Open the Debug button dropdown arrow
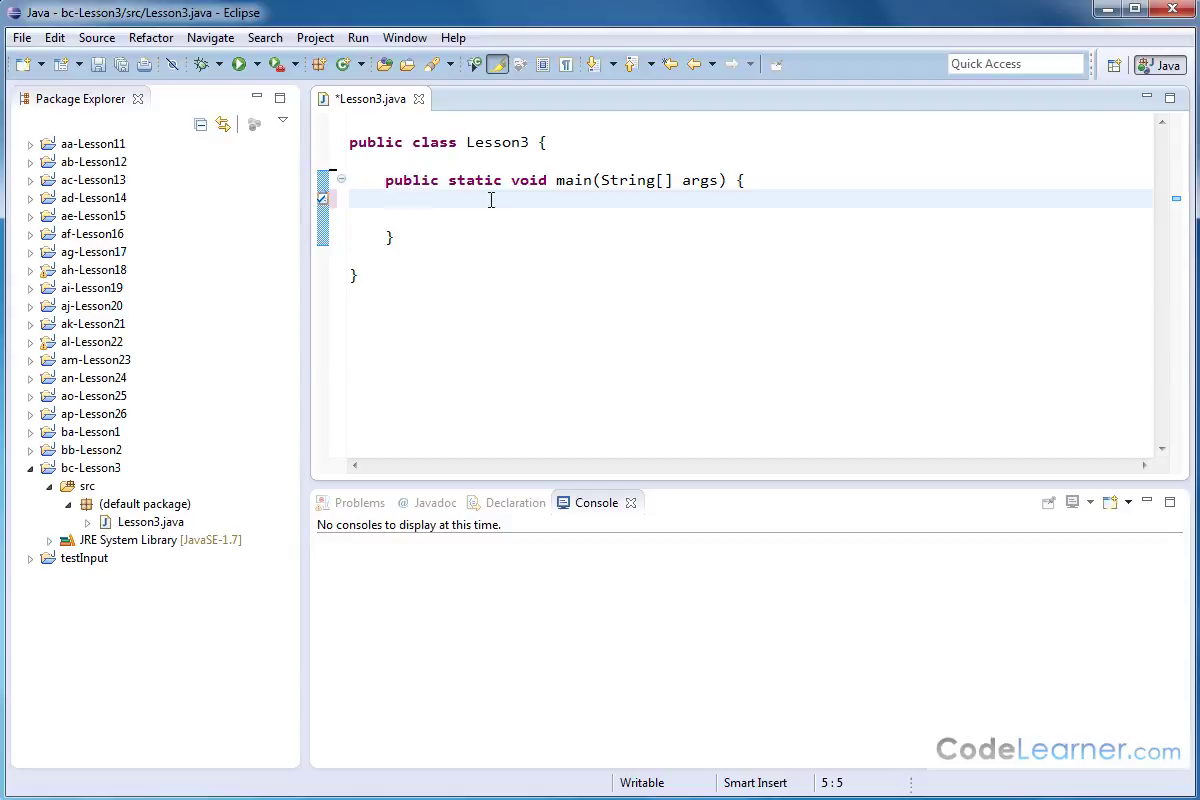 219,64
